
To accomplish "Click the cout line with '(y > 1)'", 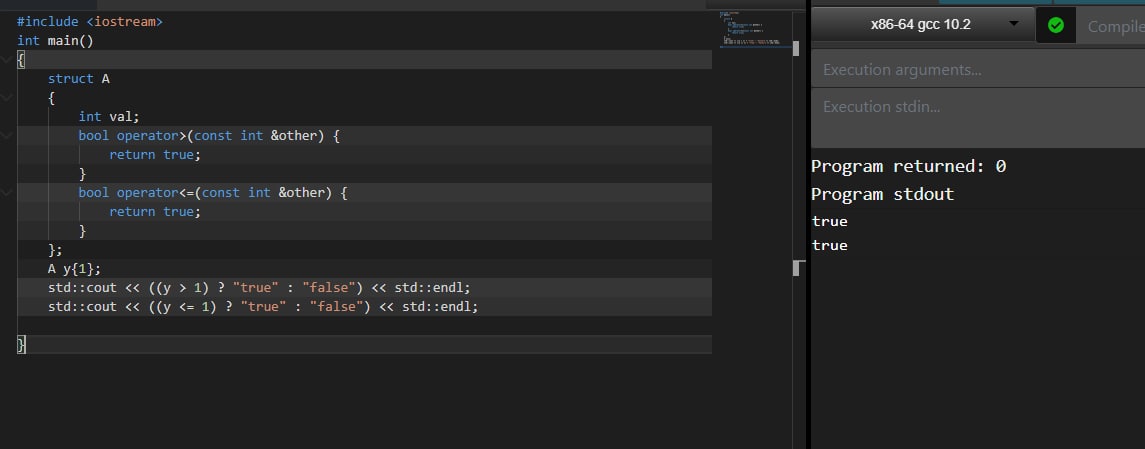I will pos(259,287).
